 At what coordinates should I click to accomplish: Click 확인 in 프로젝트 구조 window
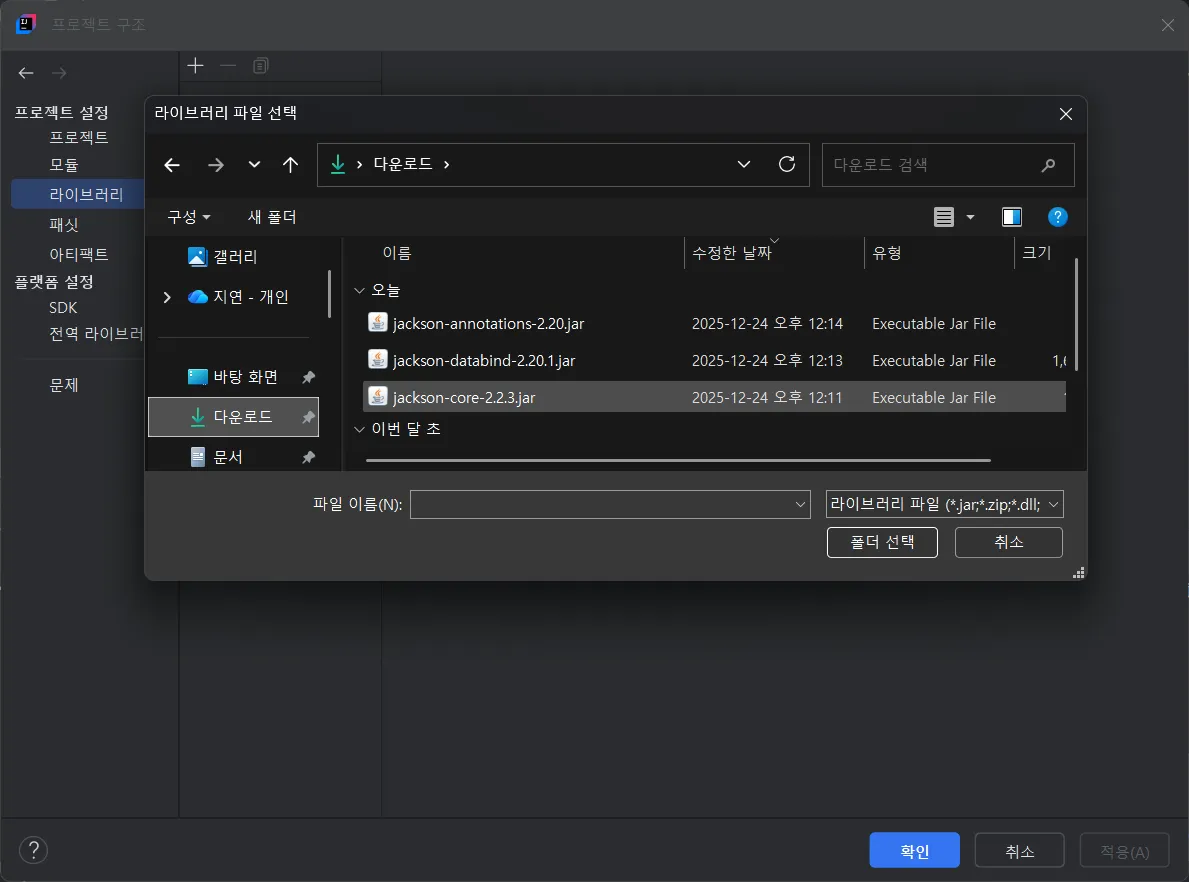point(914,851)
